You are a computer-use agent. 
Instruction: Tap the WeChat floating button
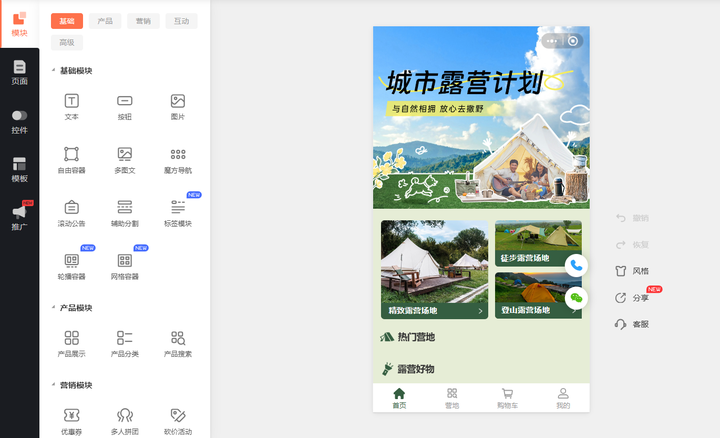click(x=576, y=298)
